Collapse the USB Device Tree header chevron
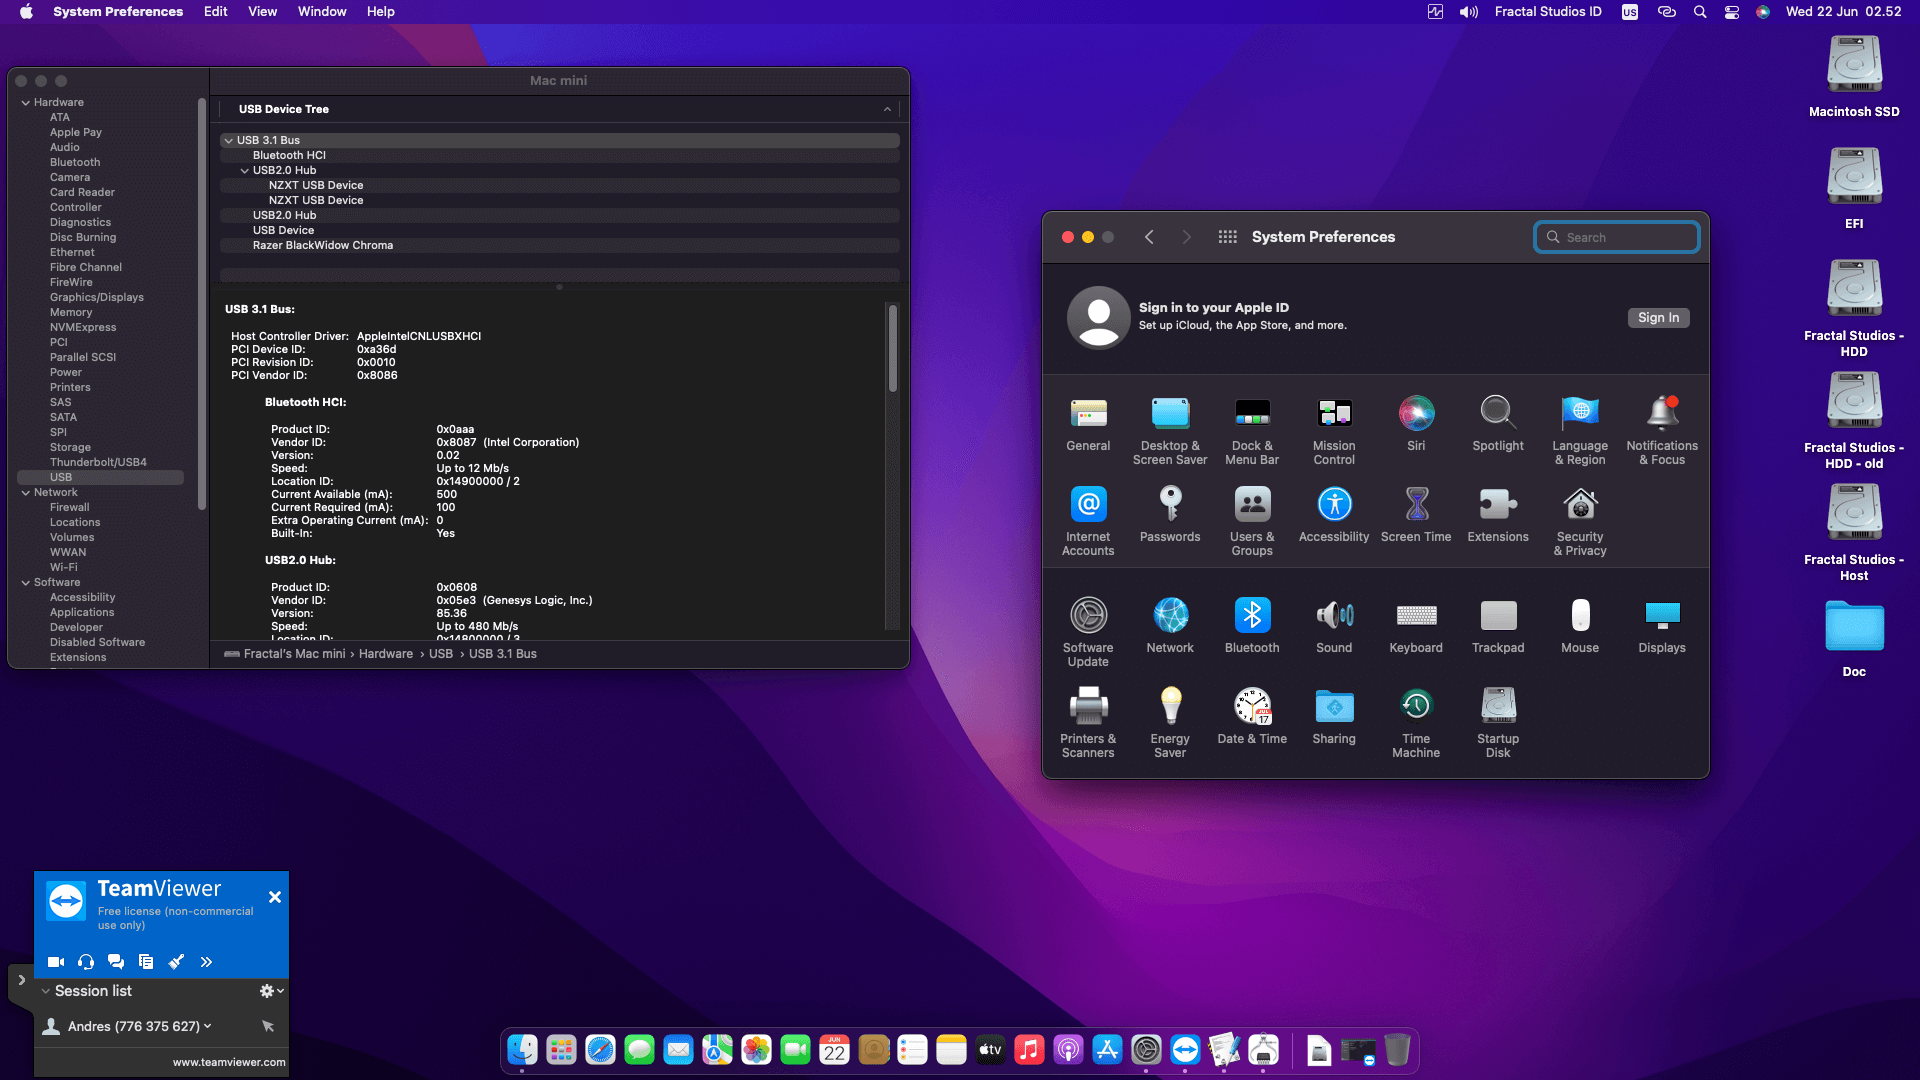 tap(887, 109)
